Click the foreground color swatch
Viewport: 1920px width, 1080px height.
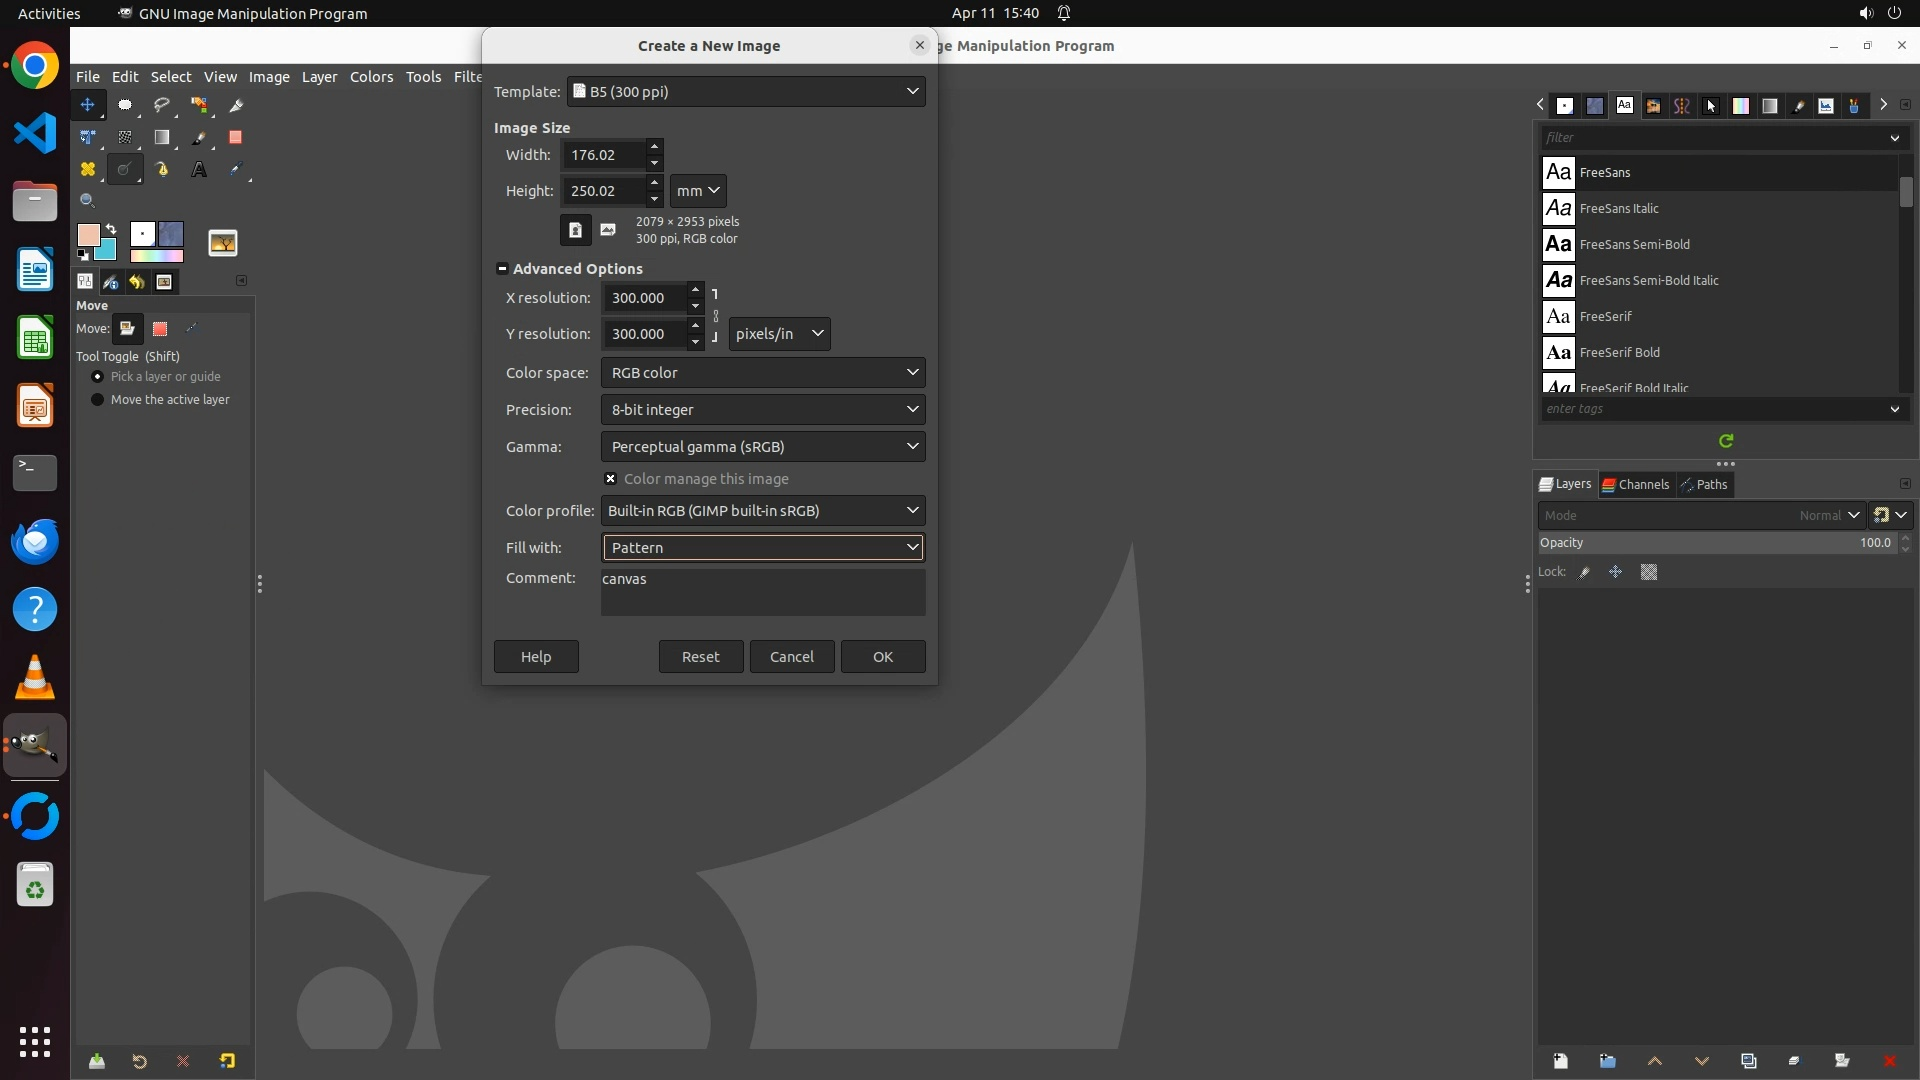click(88, 235)
